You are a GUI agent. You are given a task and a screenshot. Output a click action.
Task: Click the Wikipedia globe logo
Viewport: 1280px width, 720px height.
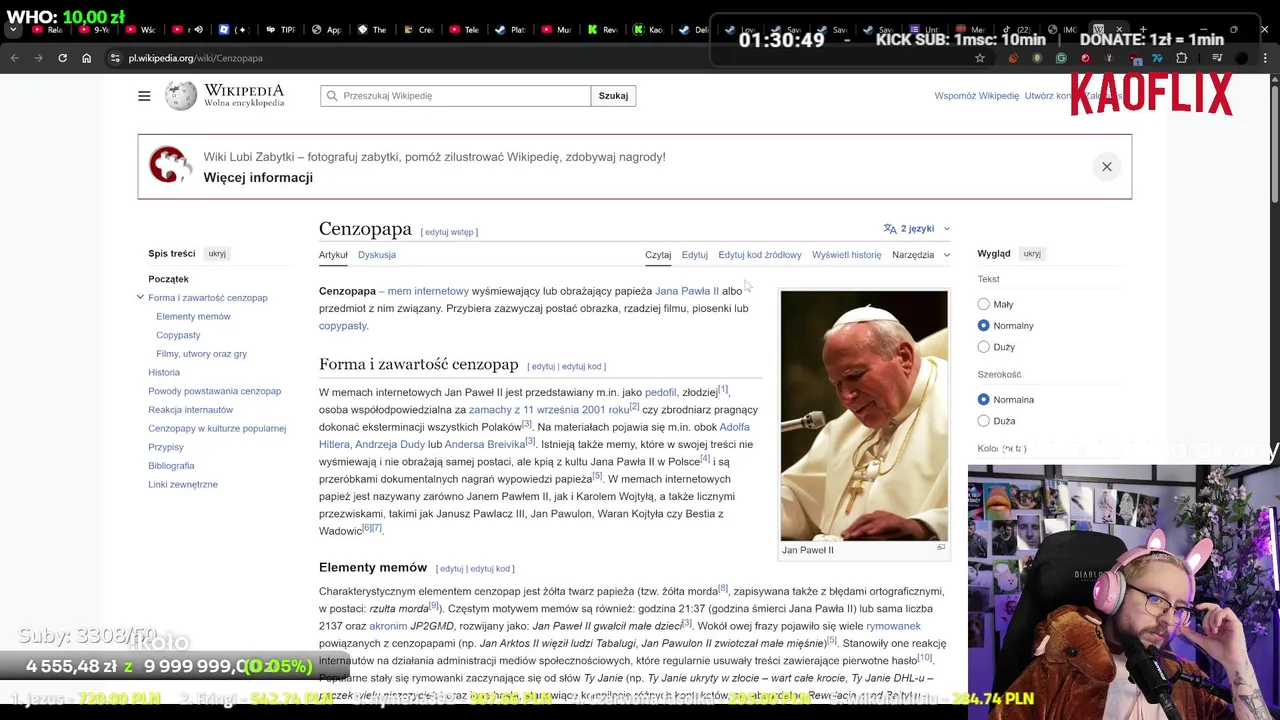[x=181, y=96]
